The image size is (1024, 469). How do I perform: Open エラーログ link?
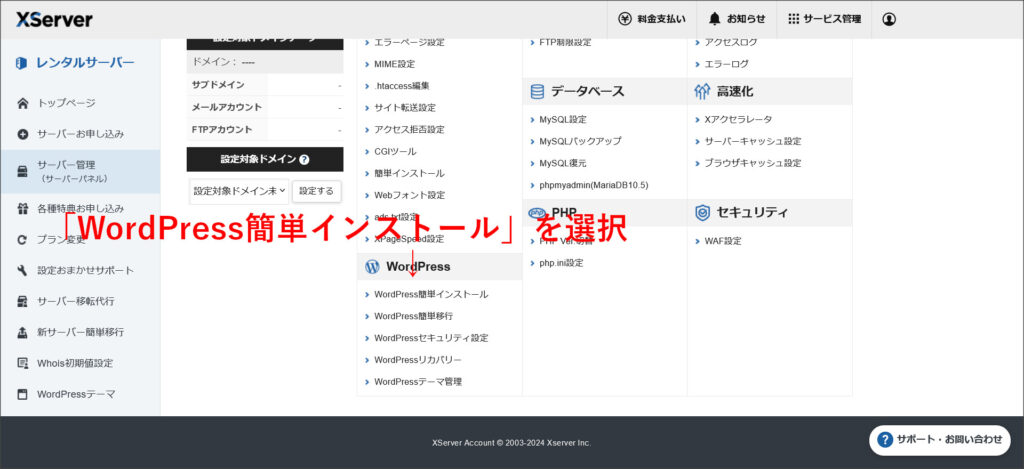coord(726,64)
